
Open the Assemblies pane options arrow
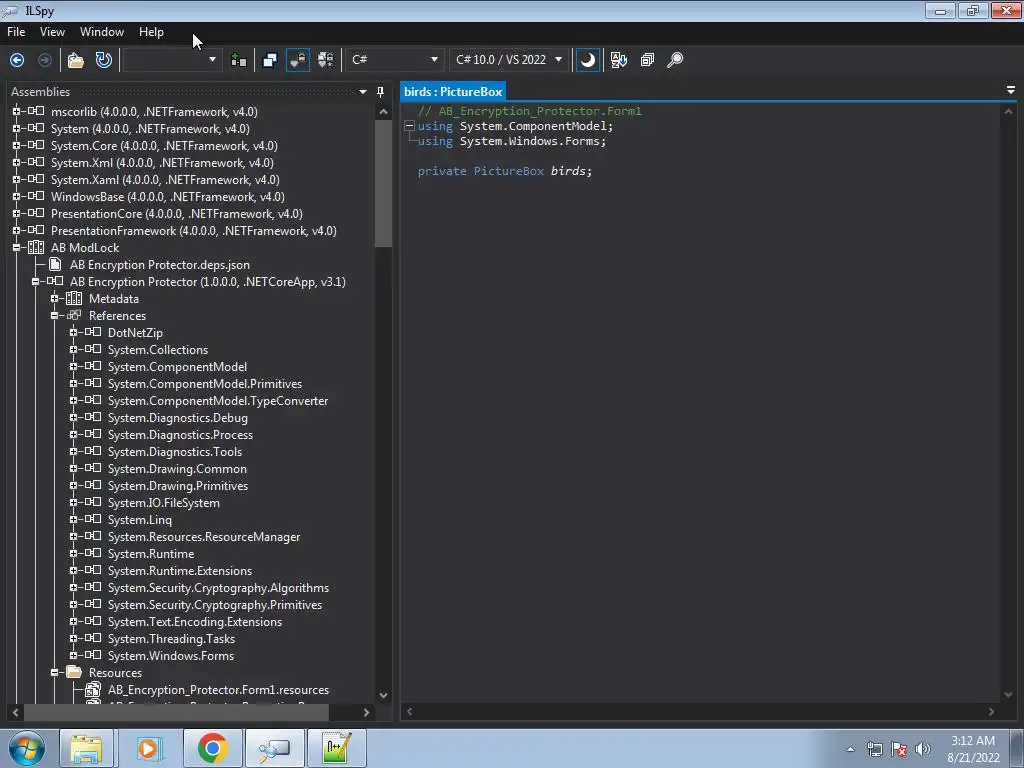[363, 92]
